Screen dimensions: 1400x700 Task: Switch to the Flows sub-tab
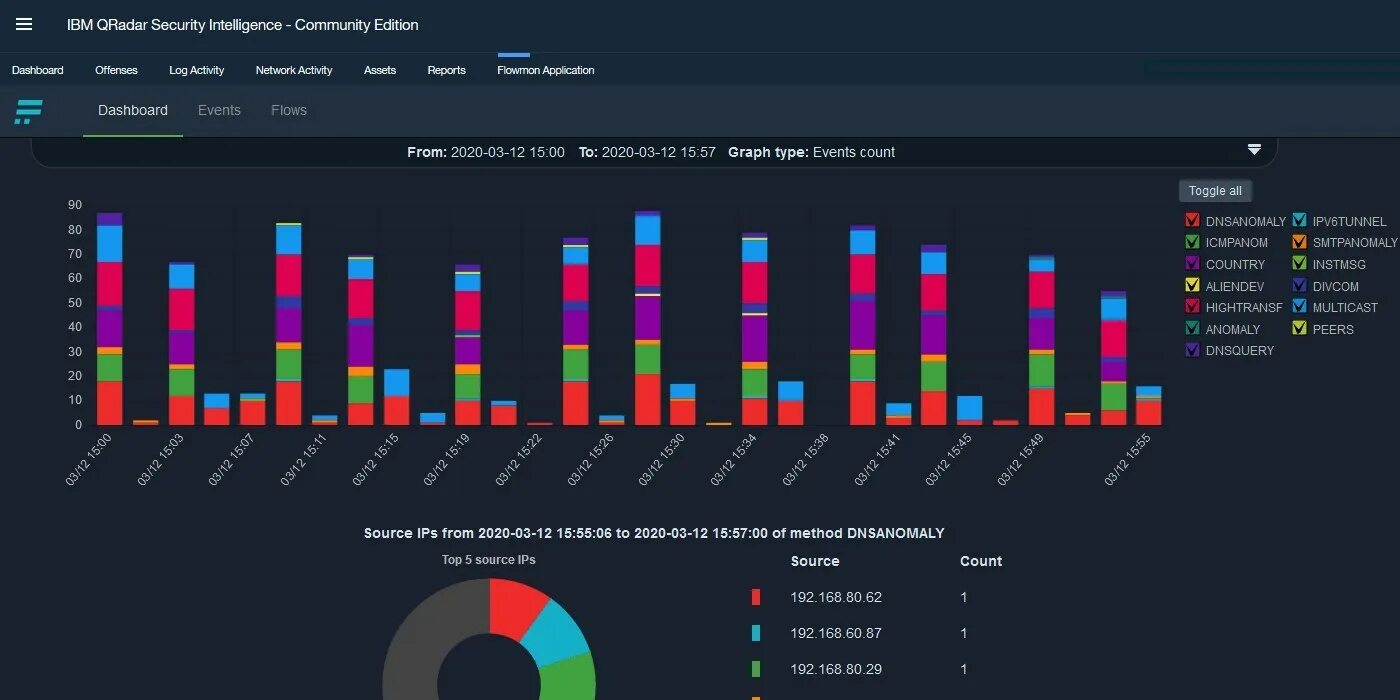(x=289, y=111)
